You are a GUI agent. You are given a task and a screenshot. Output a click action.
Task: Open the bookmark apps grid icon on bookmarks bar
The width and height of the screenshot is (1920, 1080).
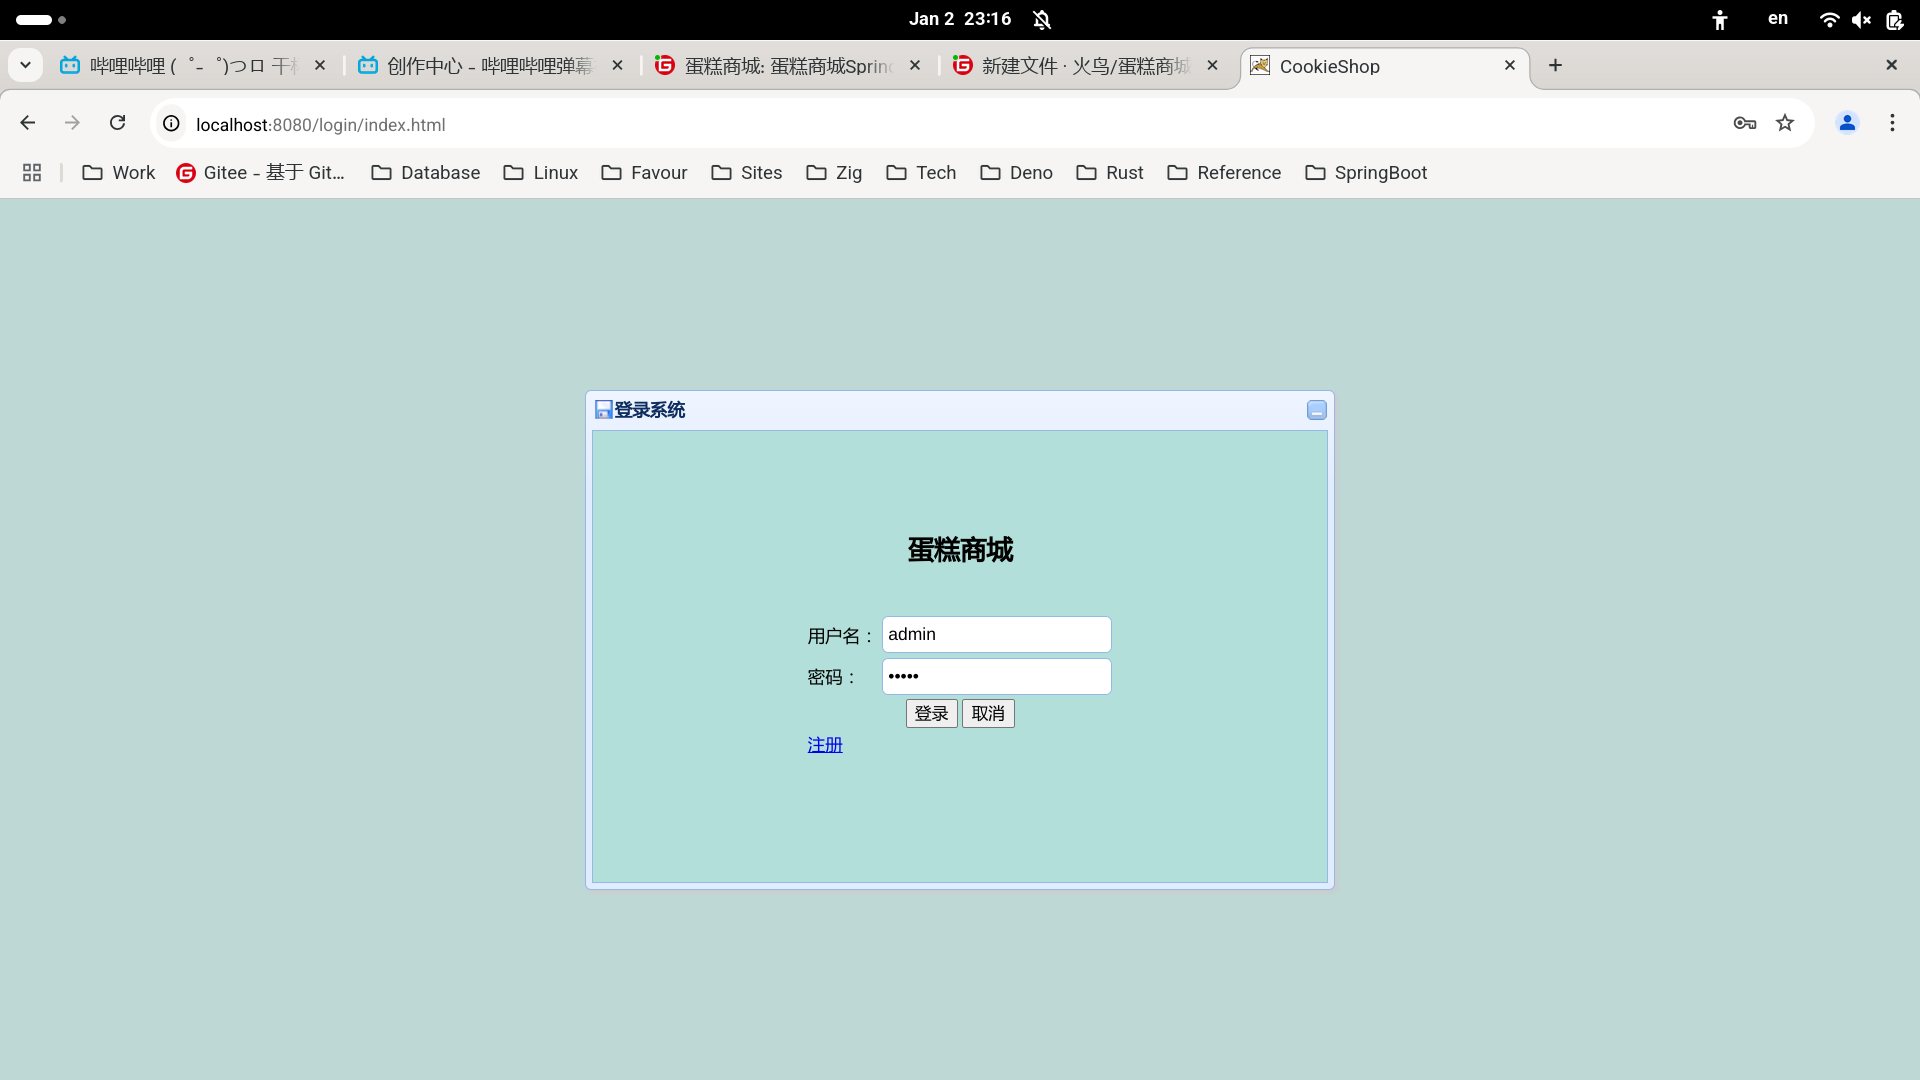31,172
